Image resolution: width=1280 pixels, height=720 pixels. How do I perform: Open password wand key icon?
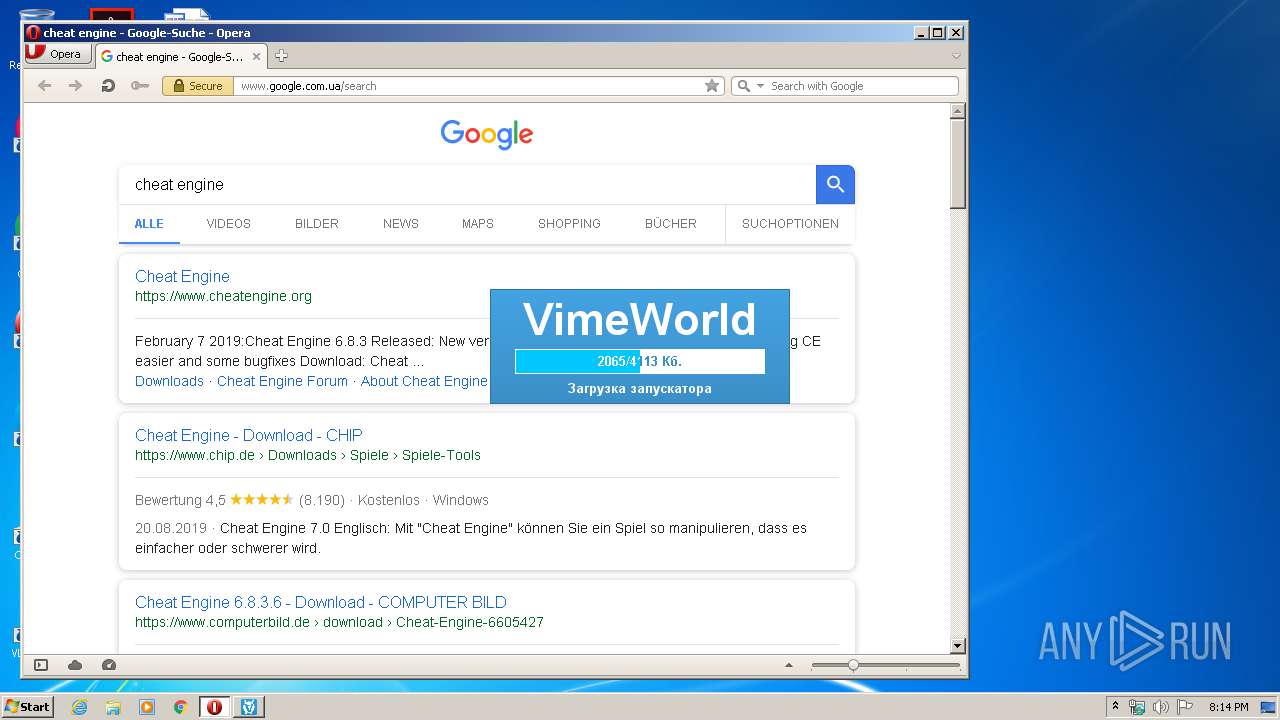[x=140, y=86]
